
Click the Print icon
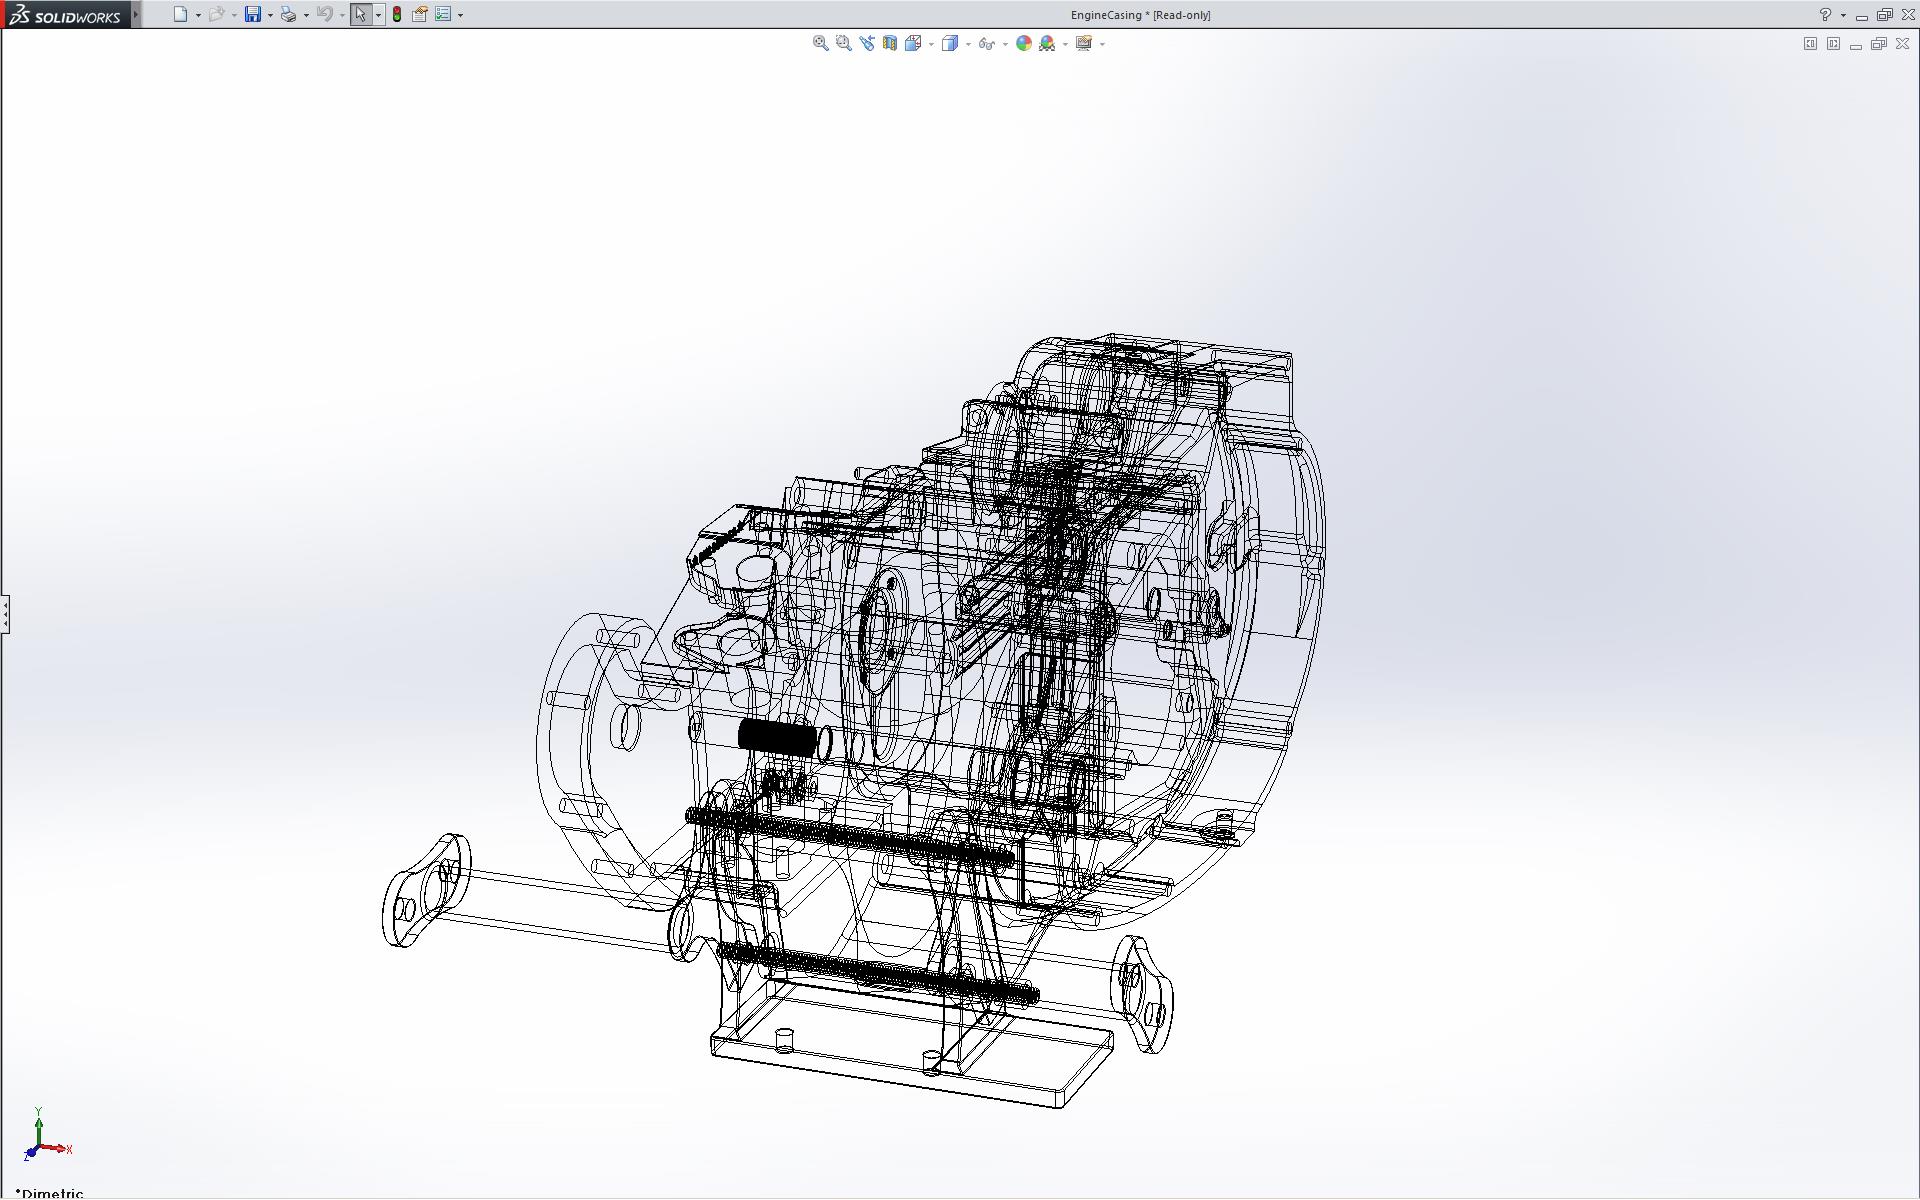pos(288,14)
